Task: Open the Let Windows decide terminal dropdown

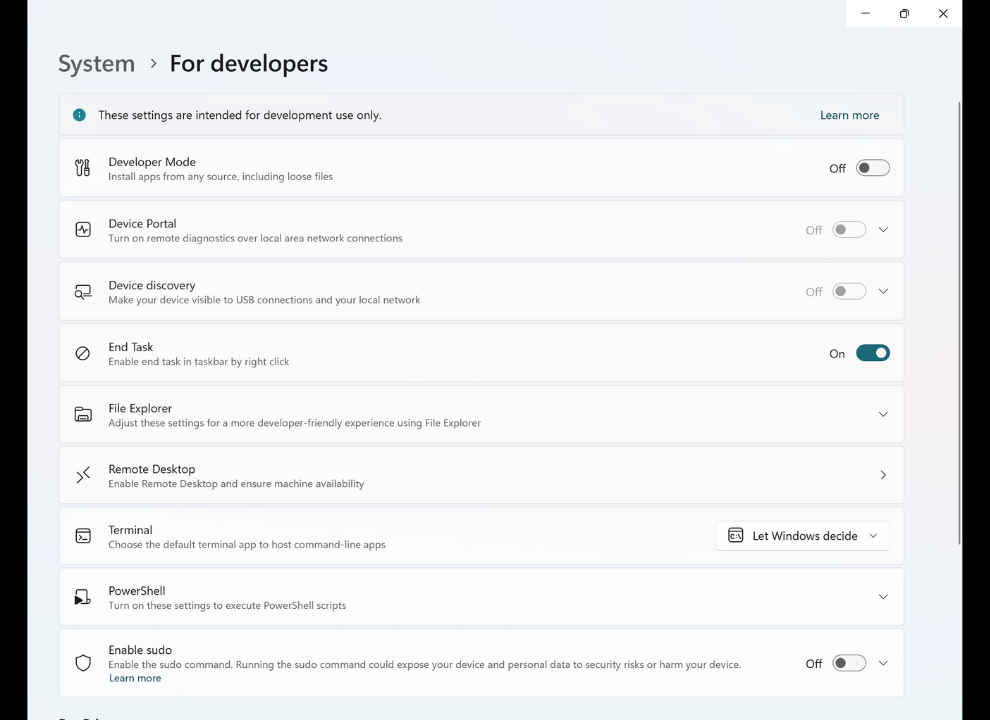Action: point(803,536)
